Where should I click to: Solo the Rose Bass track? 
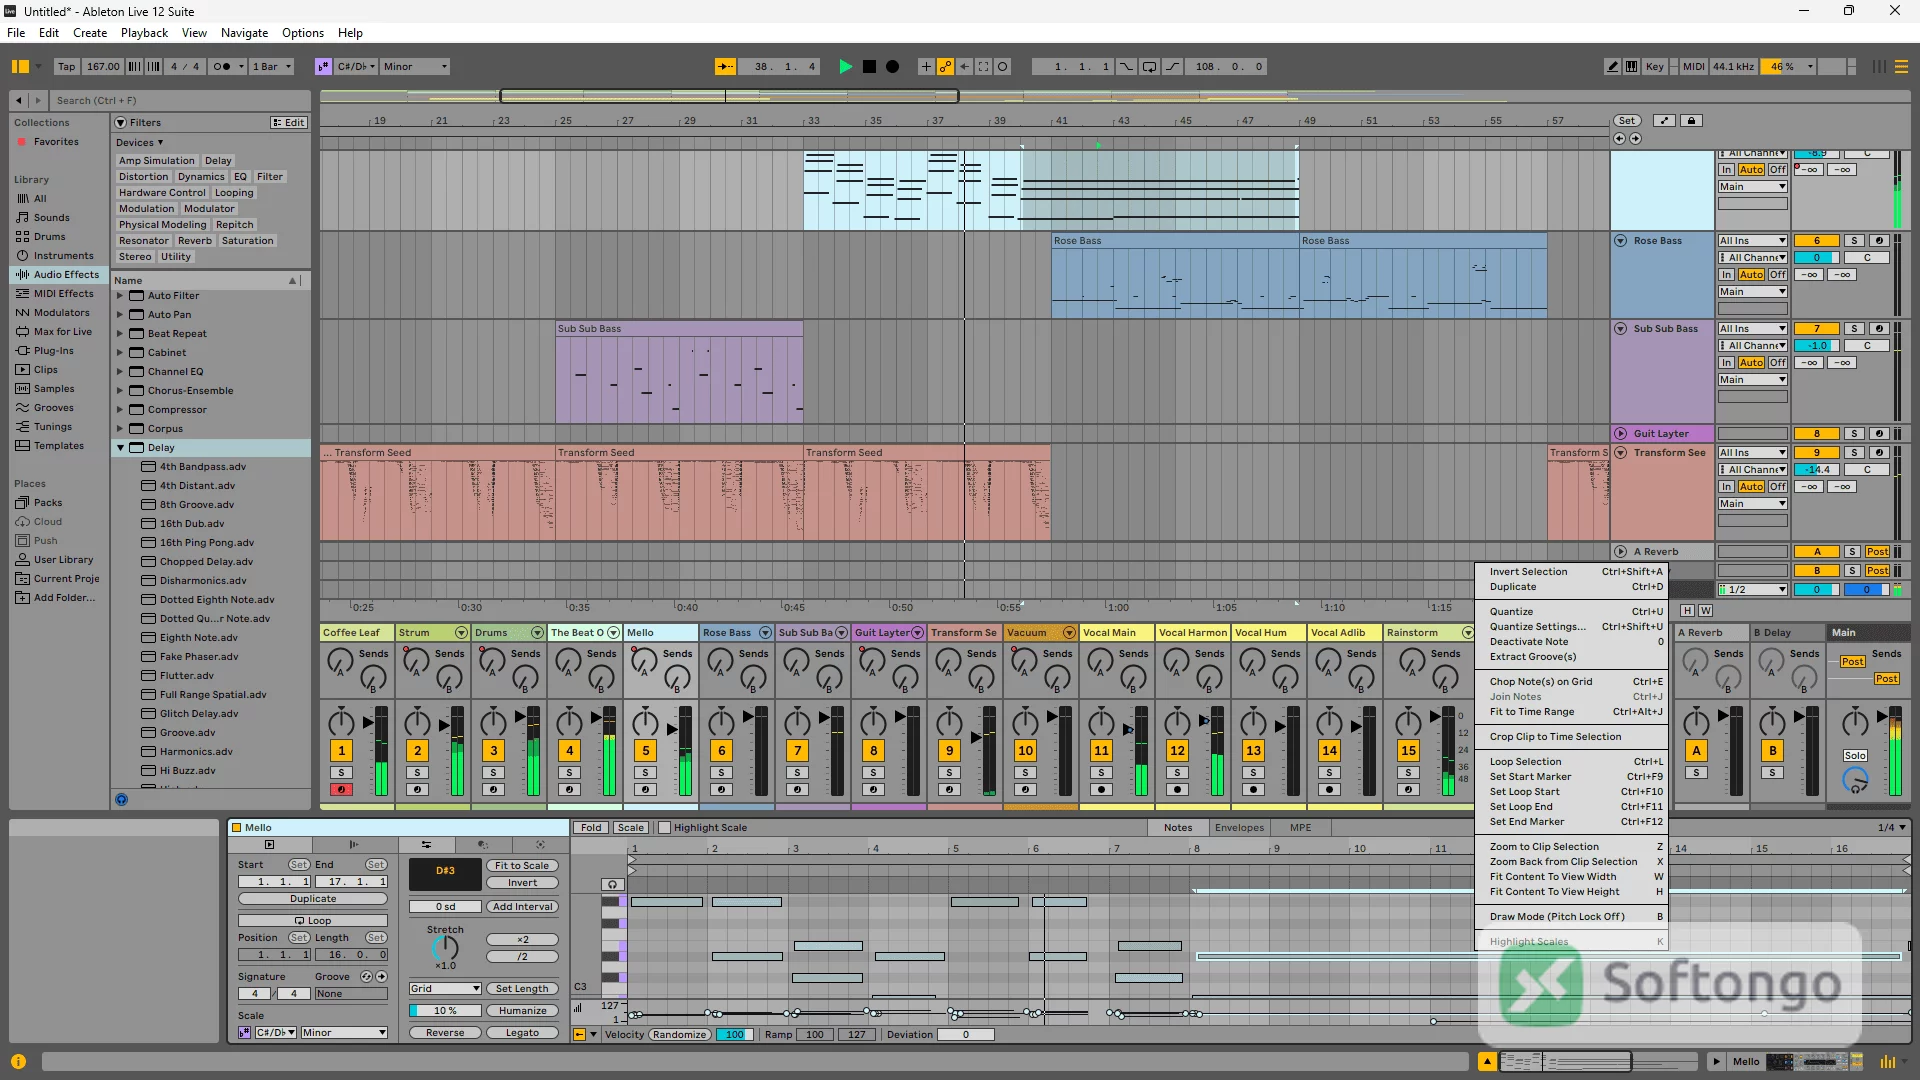tap(1854, 241)
